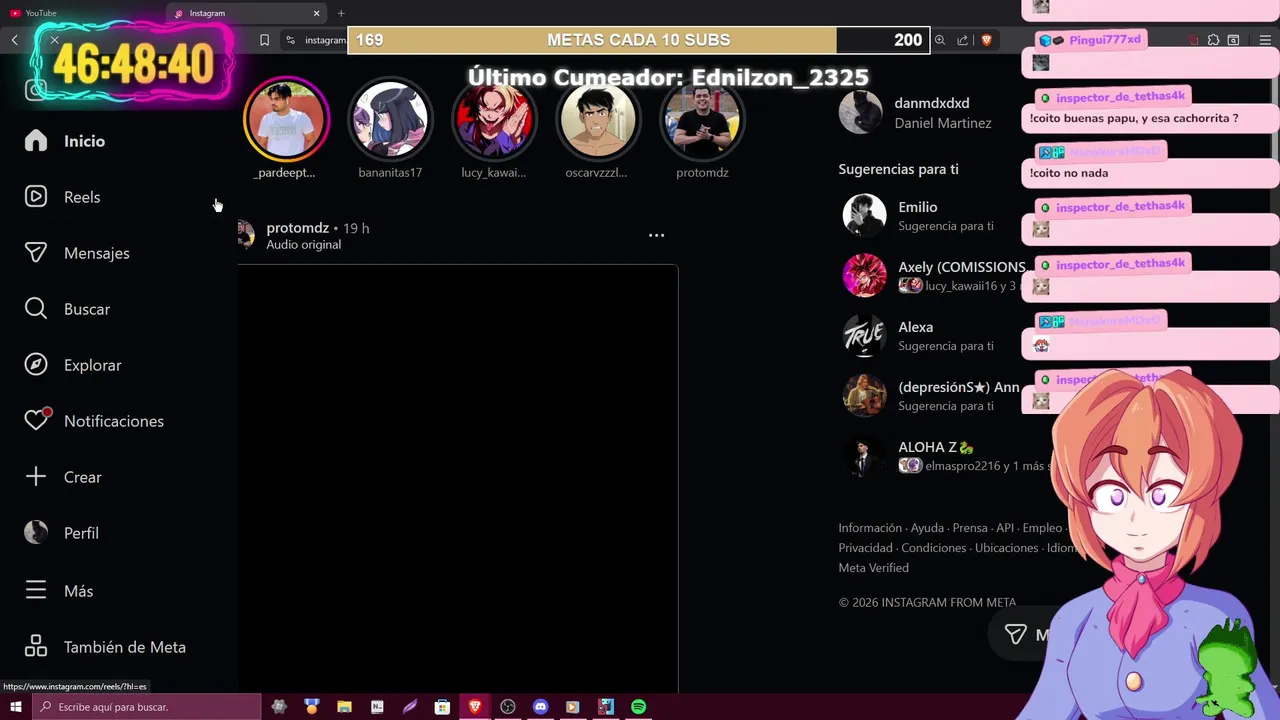Screen dimensions: 1280x720
Task: Click Brave icon in the taskbar
Action: [475, 707]
